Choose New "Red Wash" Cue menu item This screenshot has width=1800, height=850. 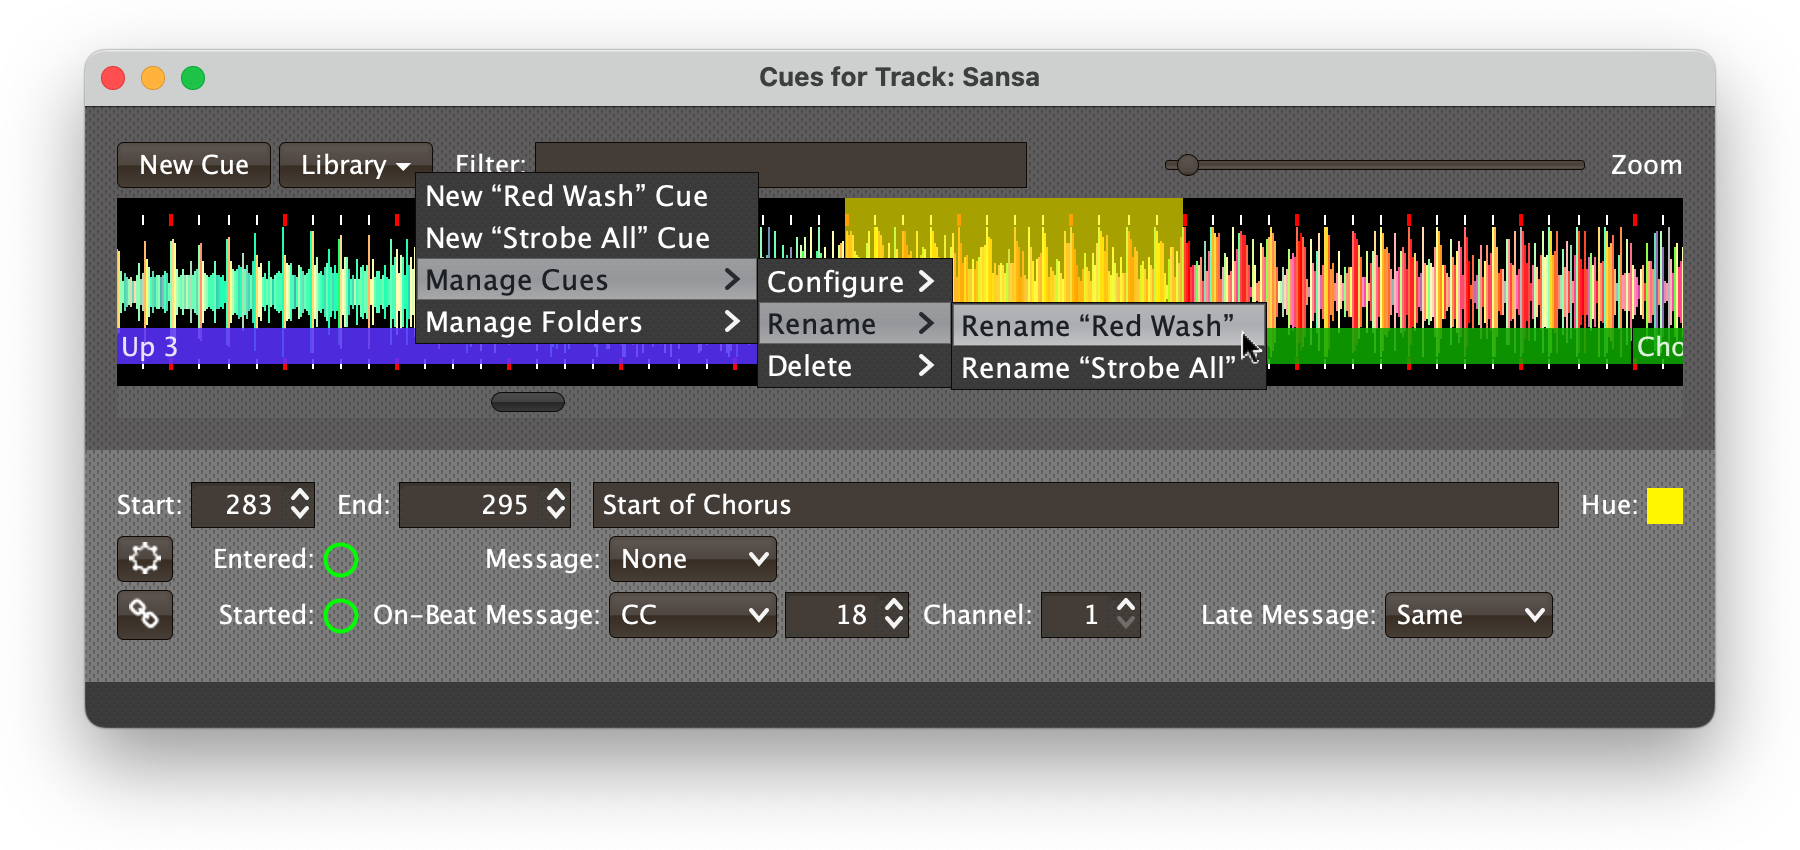point(586,196)
